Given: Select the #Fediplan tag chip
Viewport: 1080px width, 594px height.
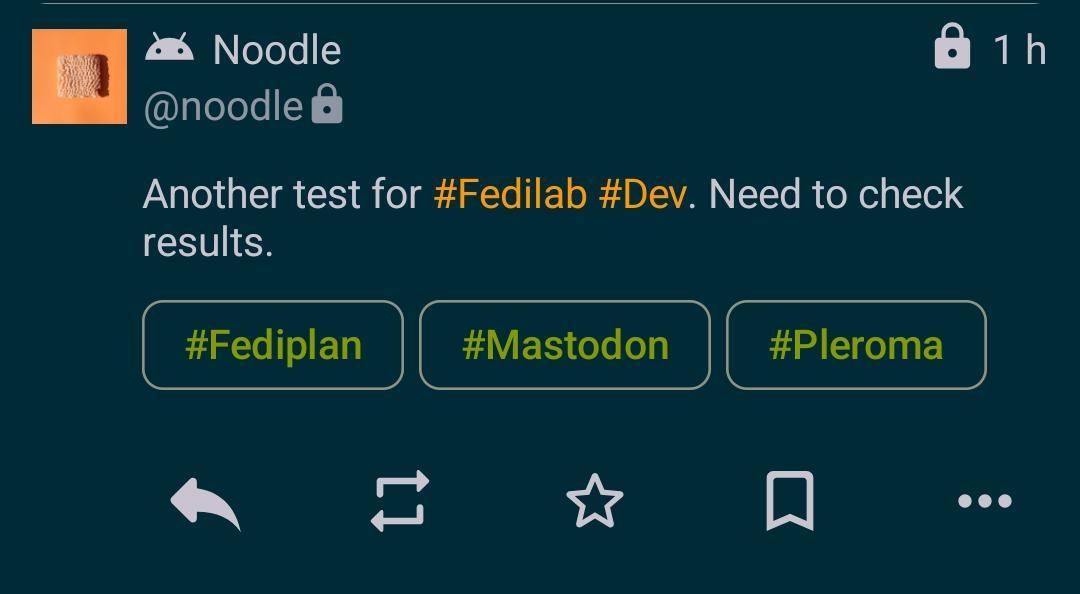Looking at the screenshot, I should [273, 345].
